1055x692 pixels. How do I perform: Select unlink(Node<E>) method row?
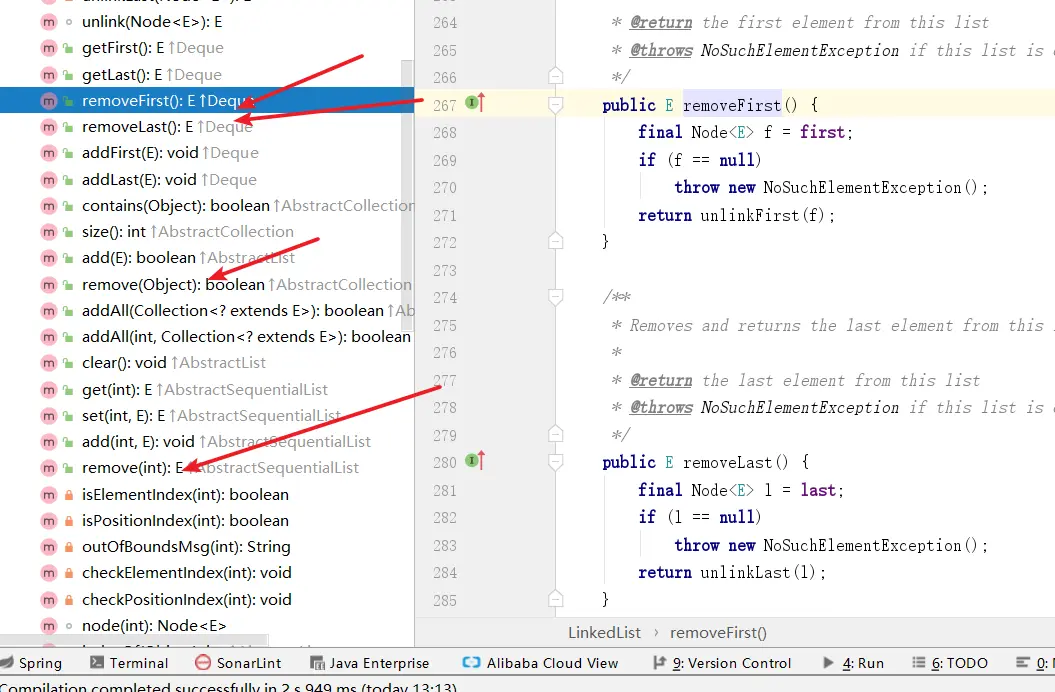(x=207, y=22)
